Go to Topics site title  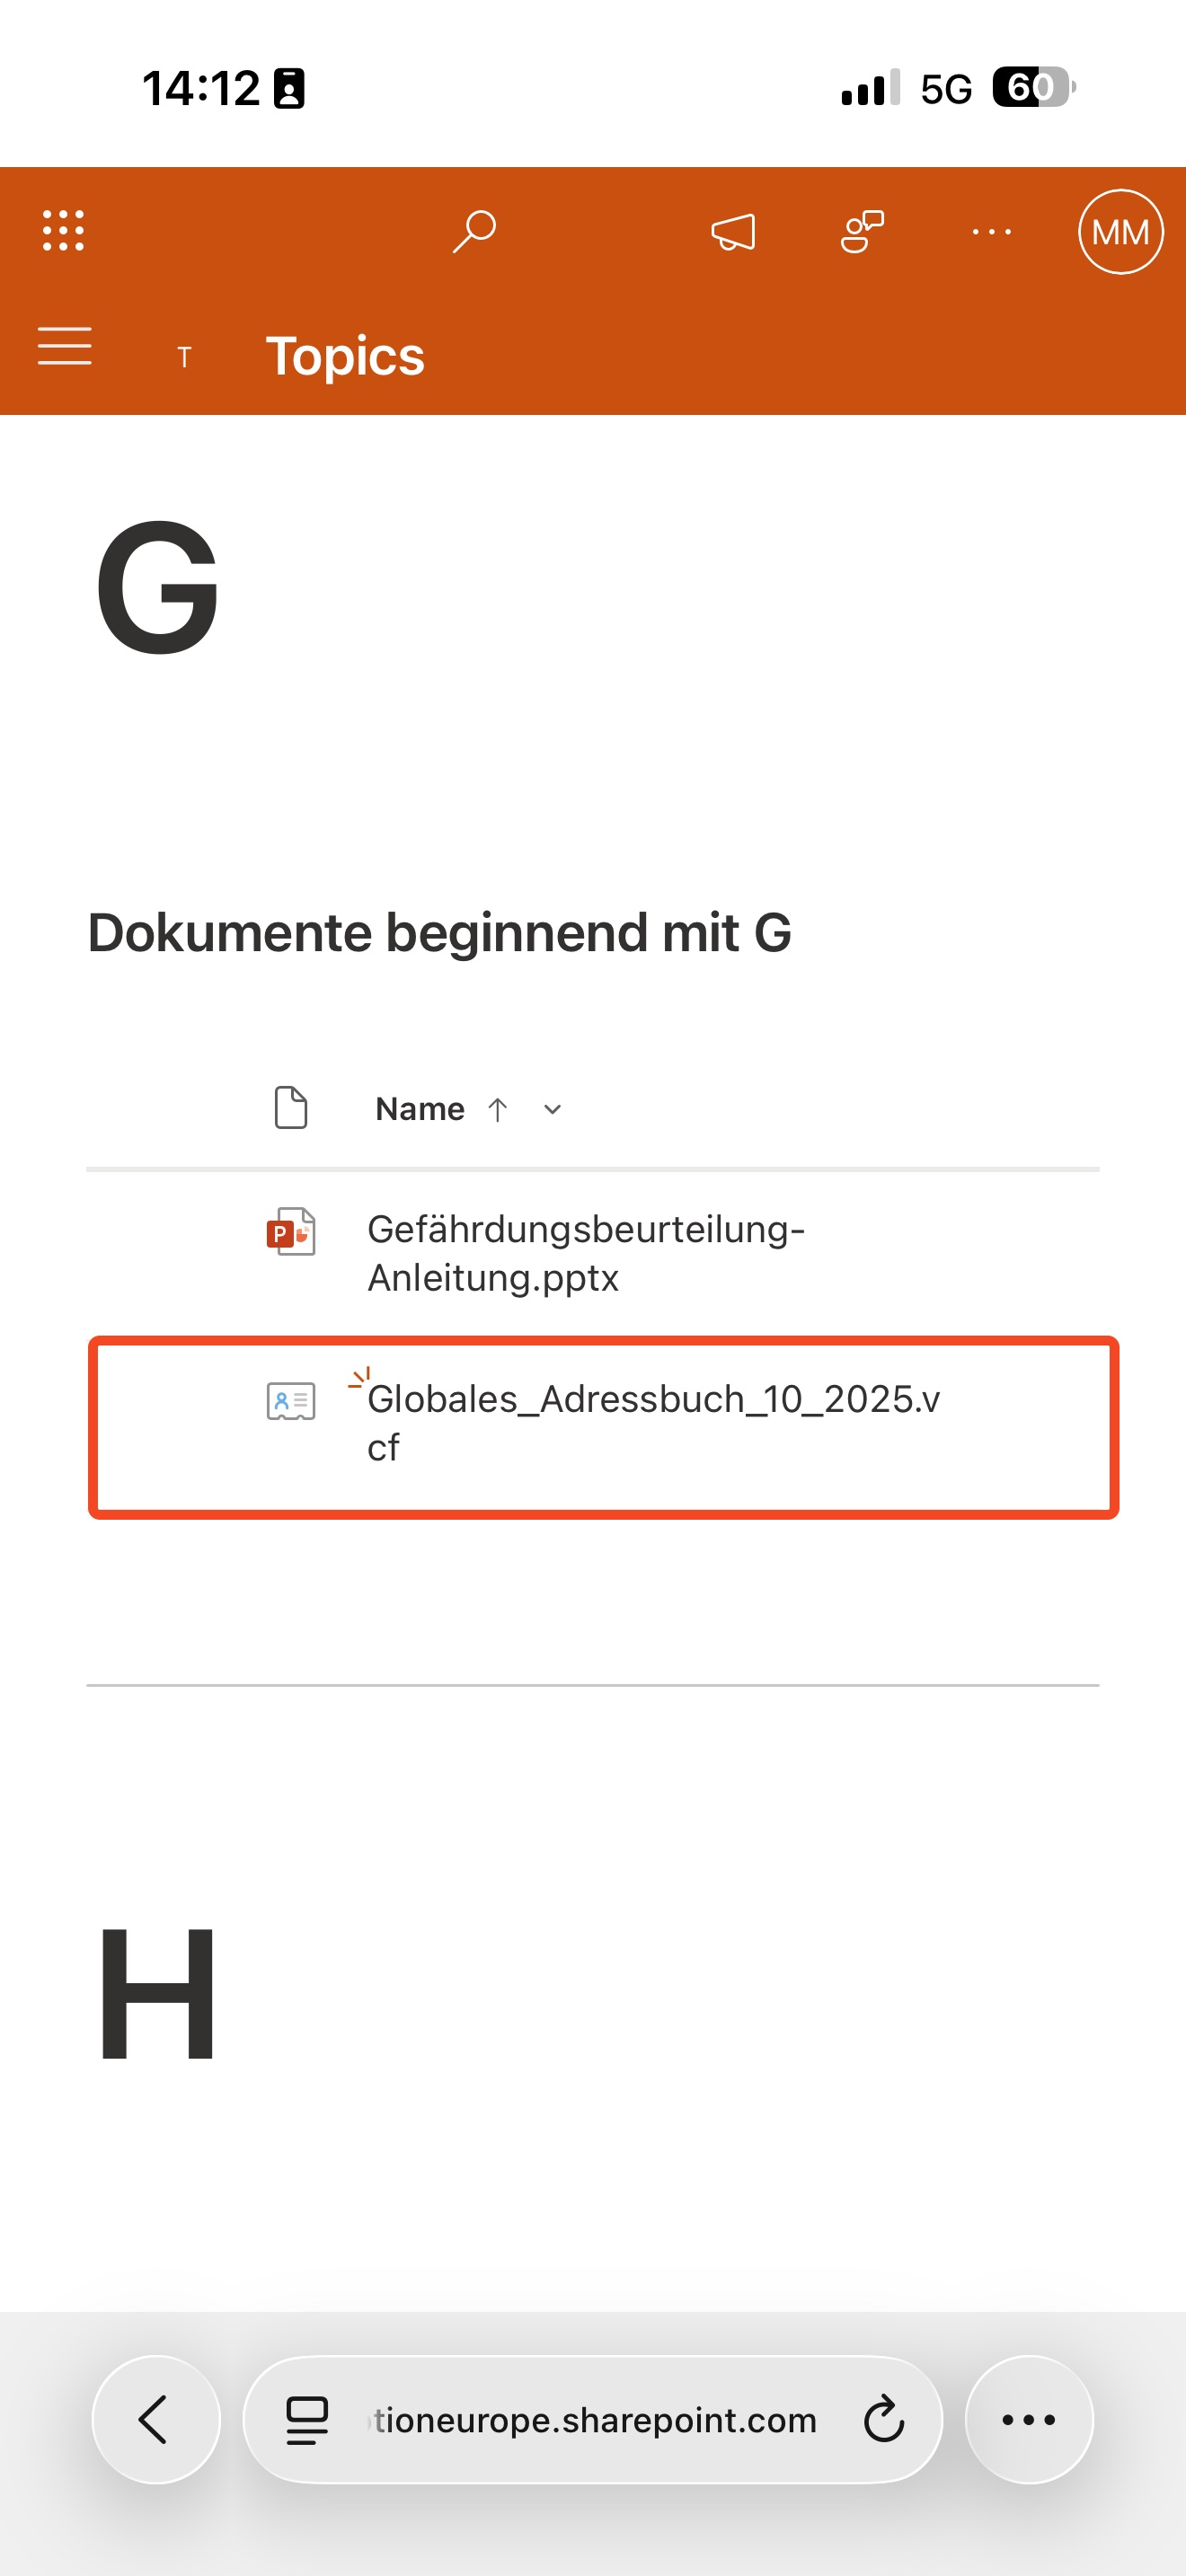(x=345, y=356)
